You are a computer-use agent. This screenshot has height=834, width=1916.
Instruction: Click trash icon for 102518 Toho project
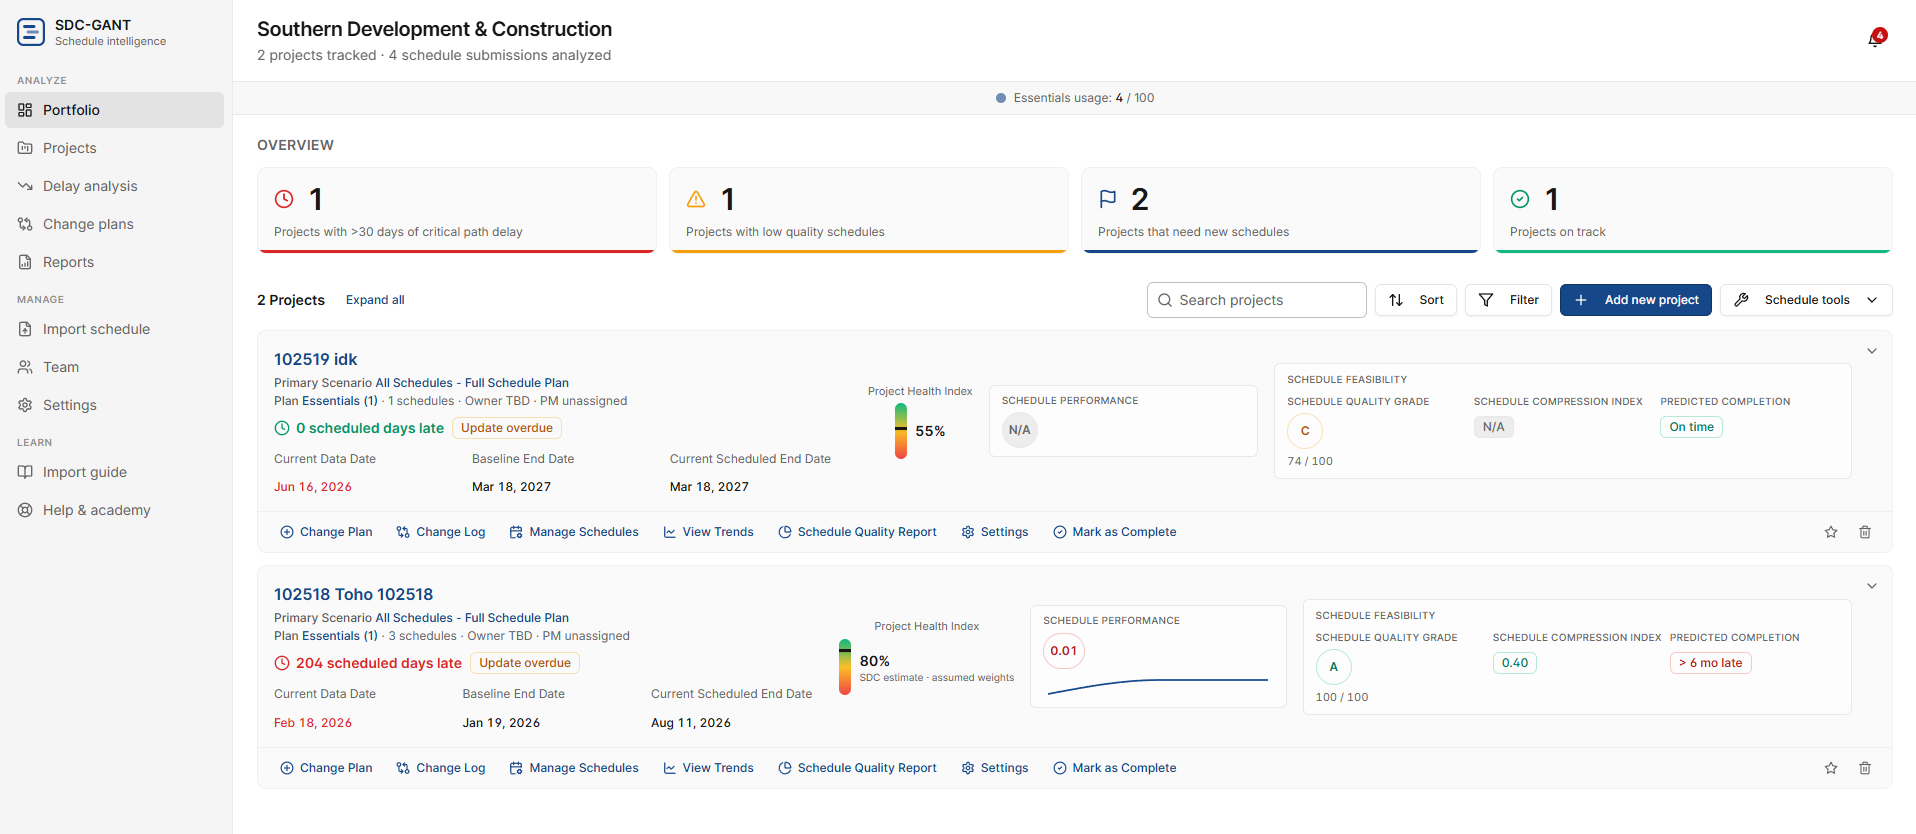[x=1865, y=768]
